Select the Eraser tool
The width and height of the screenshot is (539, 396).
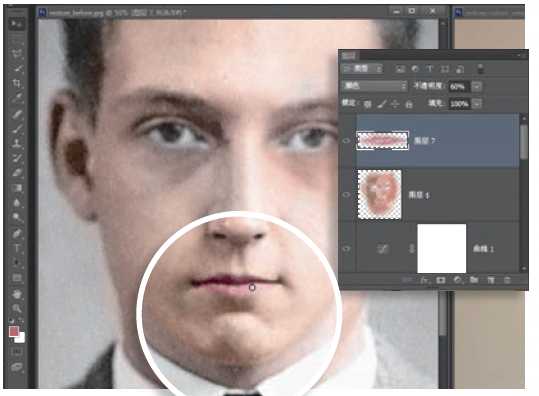[x=17, y=173]
